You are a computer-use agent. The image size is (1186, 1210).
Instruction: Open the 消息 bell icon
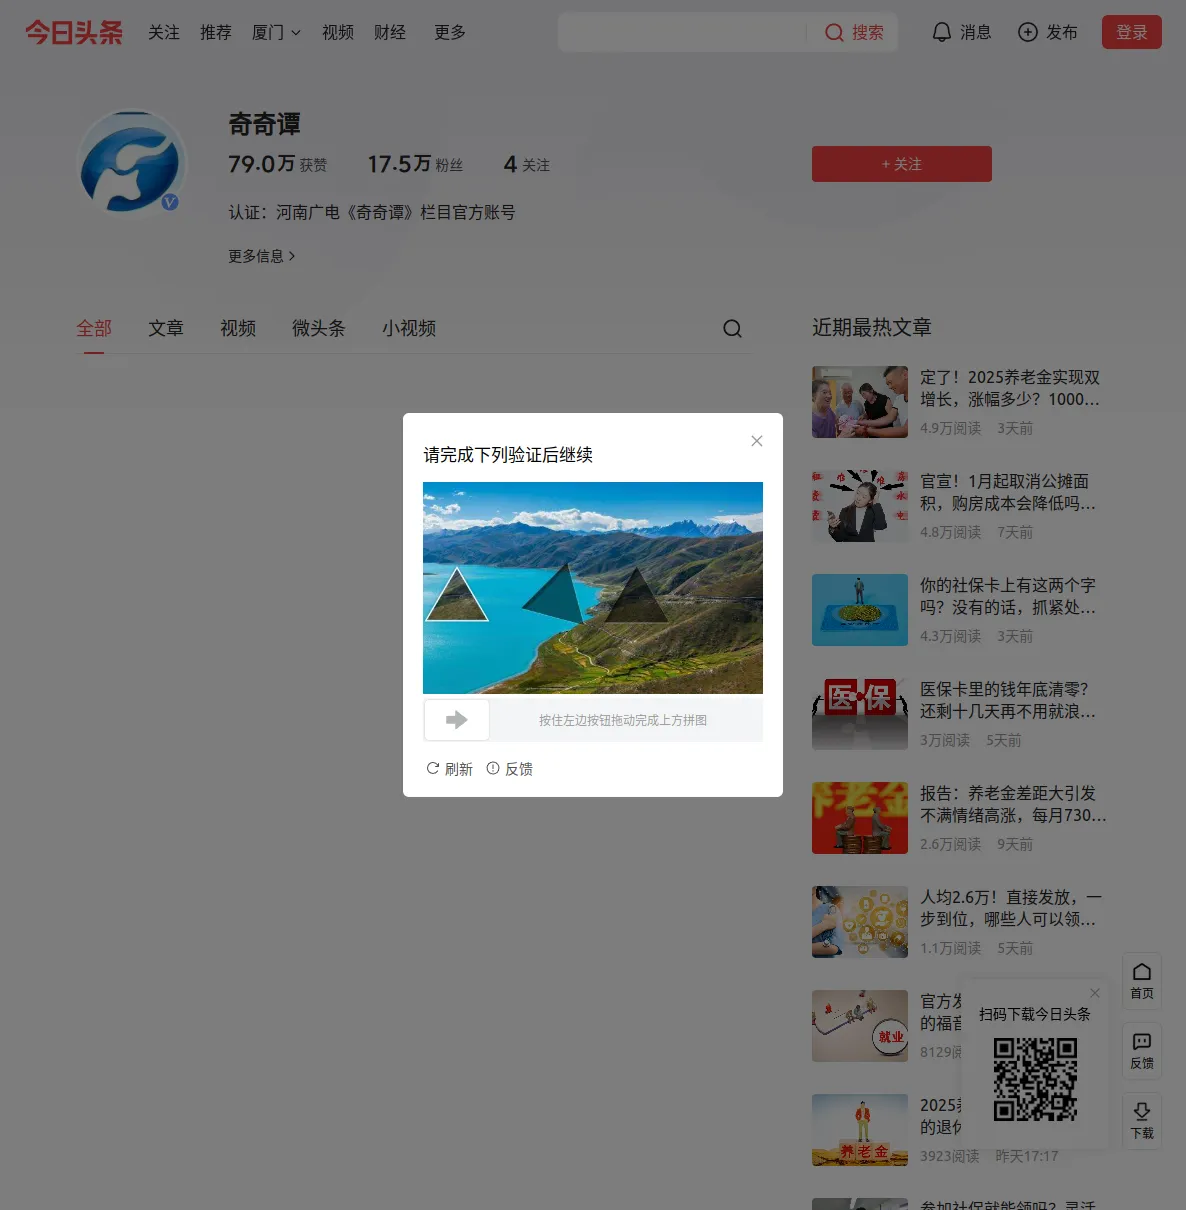(941, 32)
